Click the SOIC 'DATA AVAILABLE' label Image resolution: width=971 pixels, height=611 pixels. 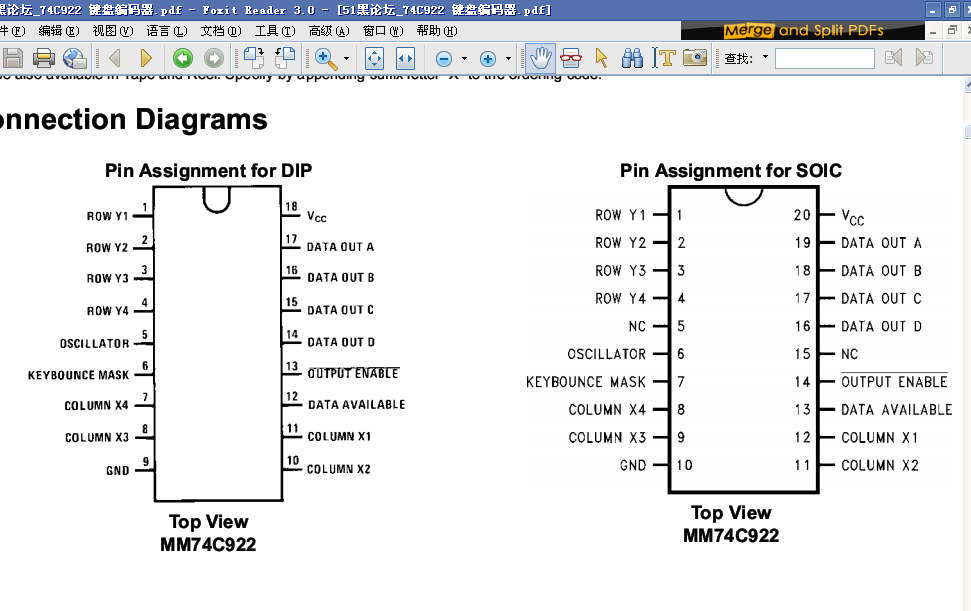897,410
